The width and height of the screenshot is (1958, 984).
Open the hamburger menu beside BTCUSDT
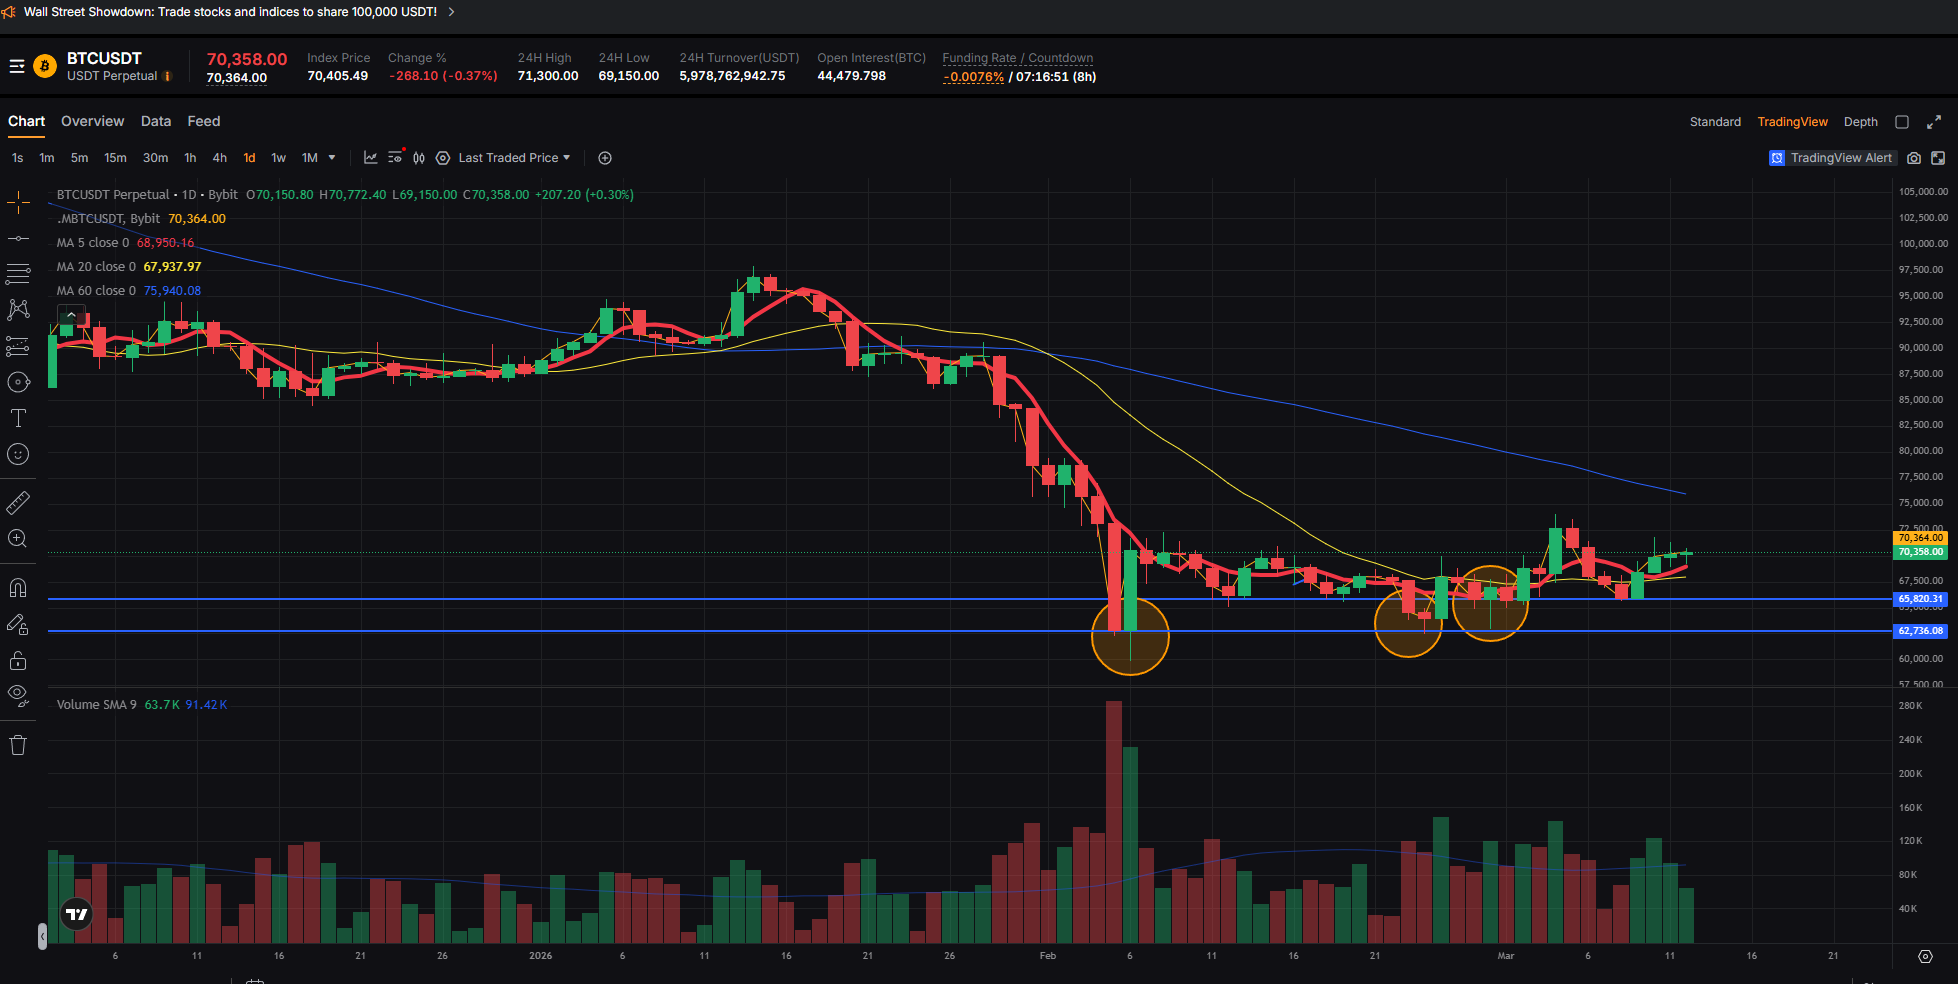pyautogui.click(x=17, y=66)
